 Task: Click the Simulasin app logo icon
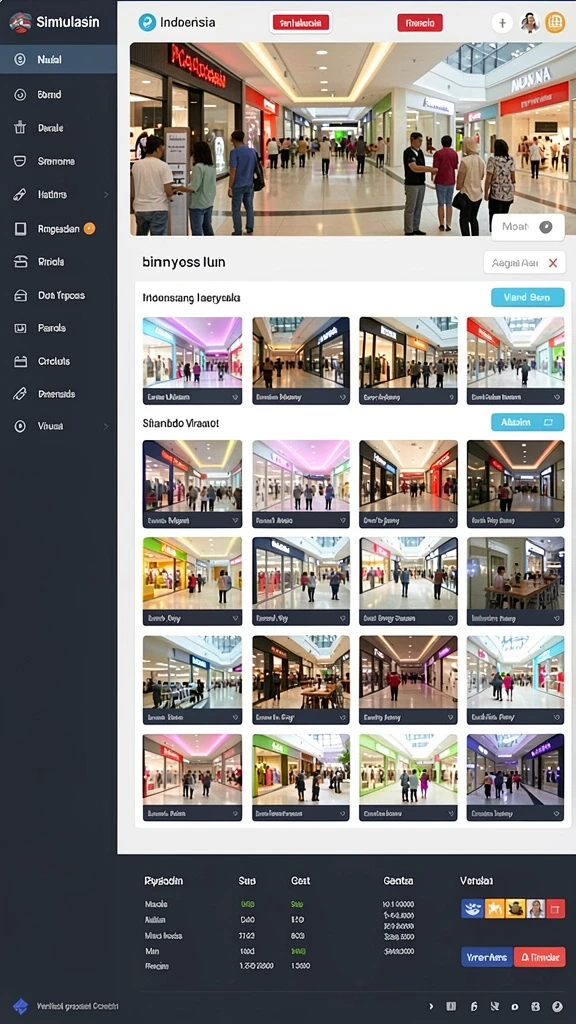(20, 22)
